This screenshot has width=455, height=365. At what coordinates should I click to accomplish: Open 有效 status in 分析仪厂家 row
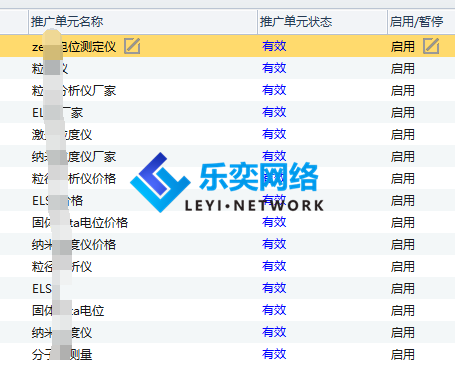274,90
